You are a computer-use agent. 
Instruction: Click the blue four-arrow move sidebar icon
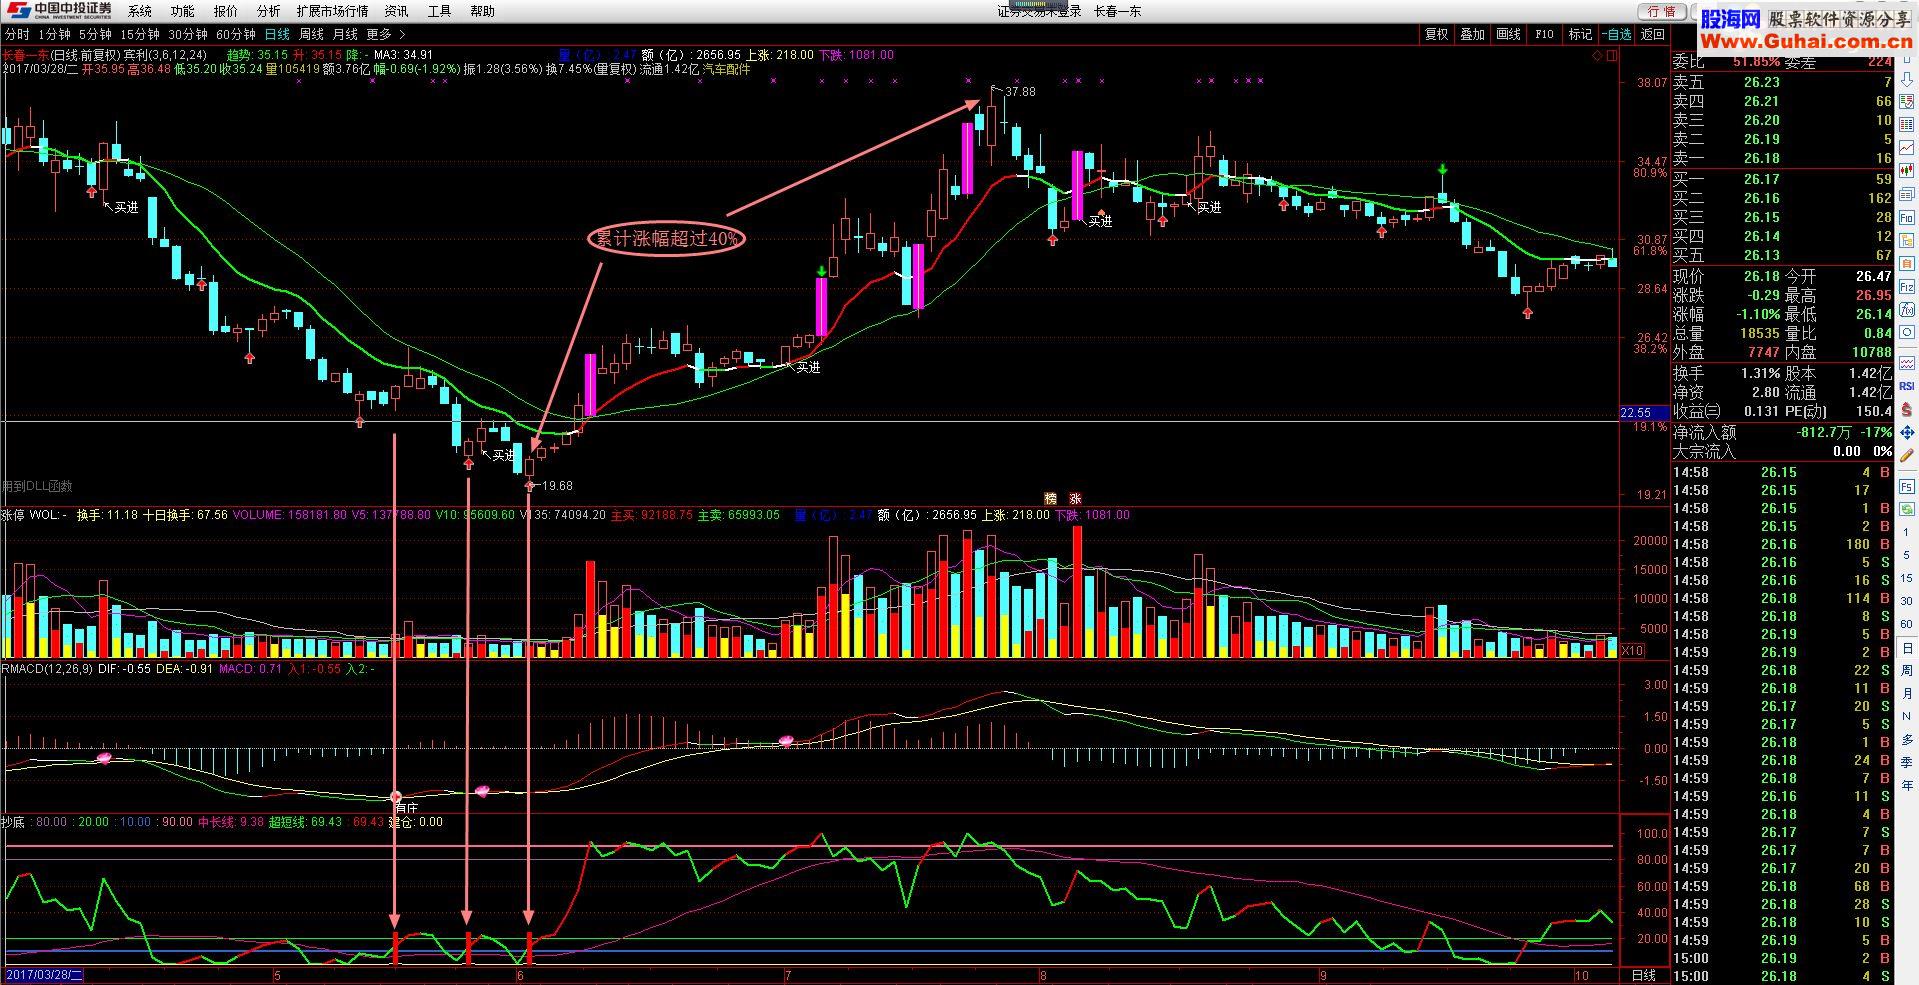pyautogui.click(x=1907, y=432)
